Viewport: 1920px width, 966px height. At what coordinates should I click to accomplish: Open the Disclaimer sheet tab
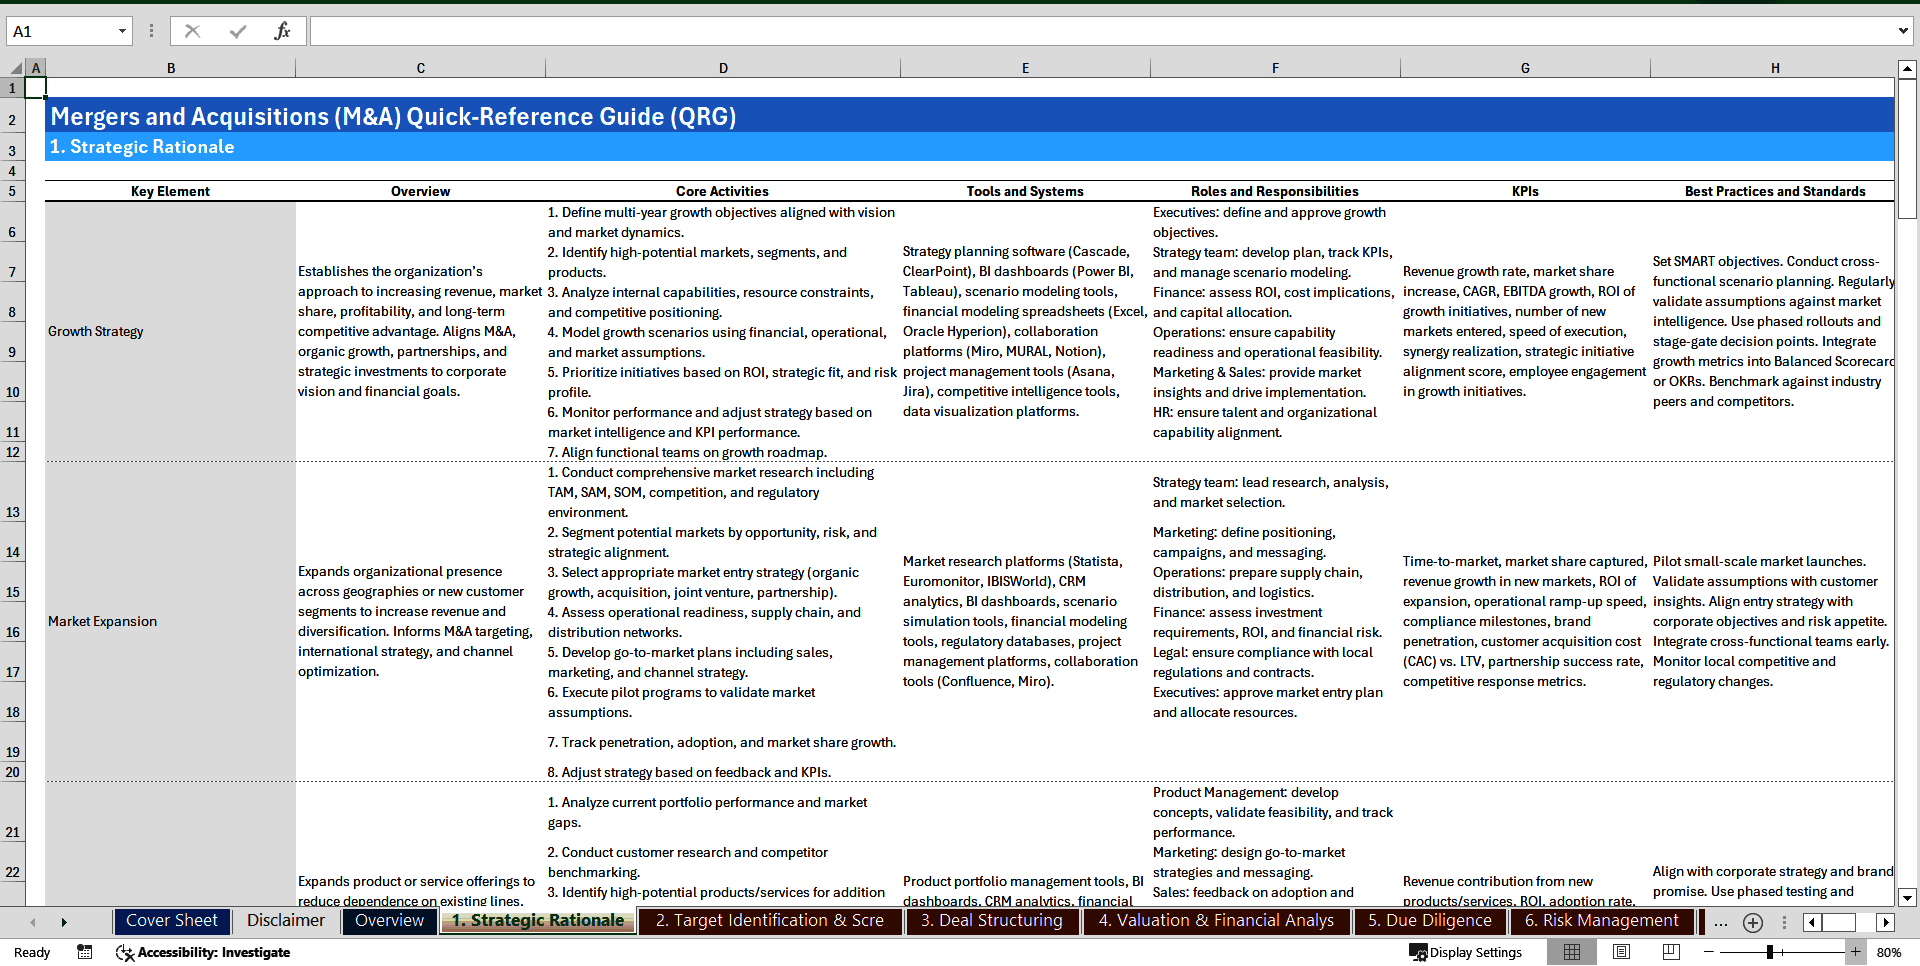[x=285, y=921]
